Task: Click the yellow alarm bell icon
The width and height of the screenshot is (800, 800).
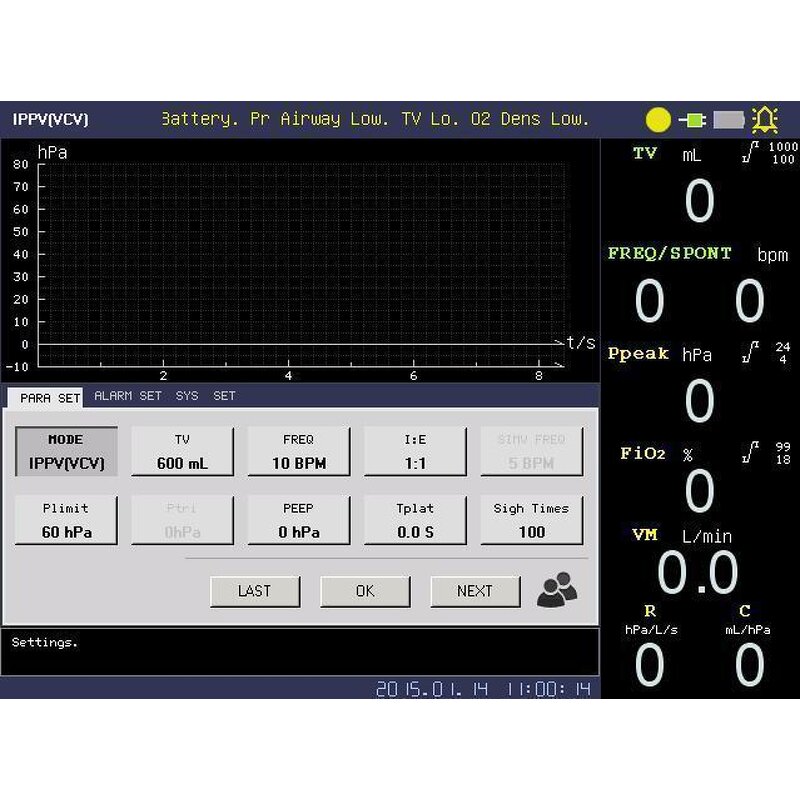Action: tap(765, 120)
